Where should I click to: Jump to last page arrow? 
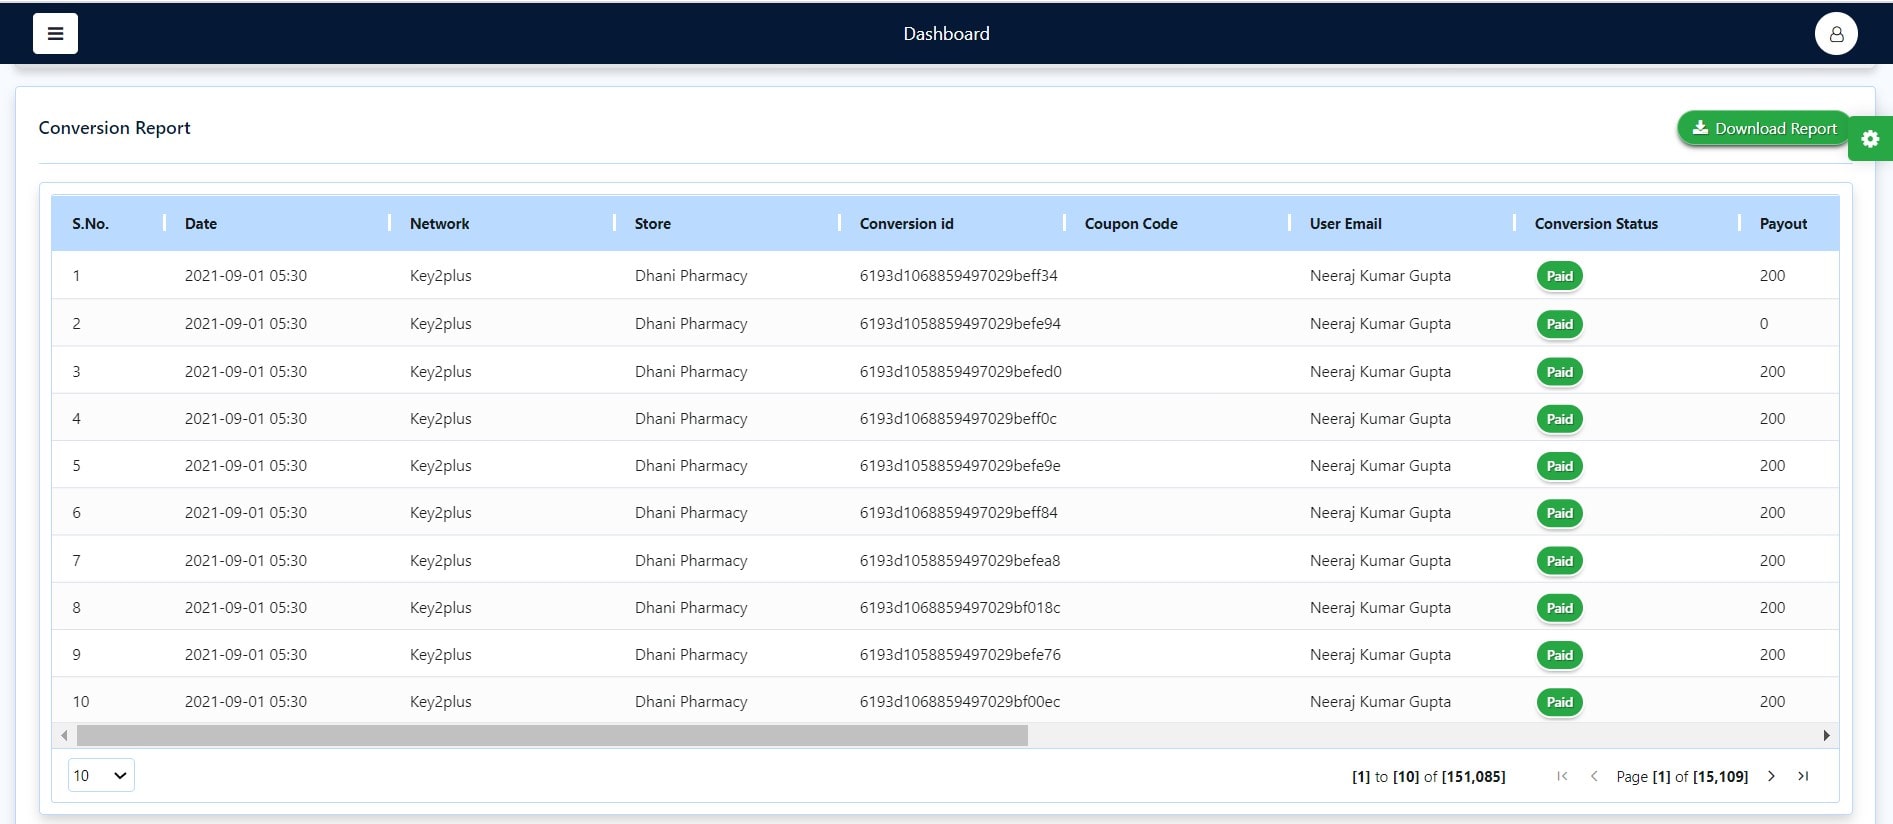(1803, 776)
